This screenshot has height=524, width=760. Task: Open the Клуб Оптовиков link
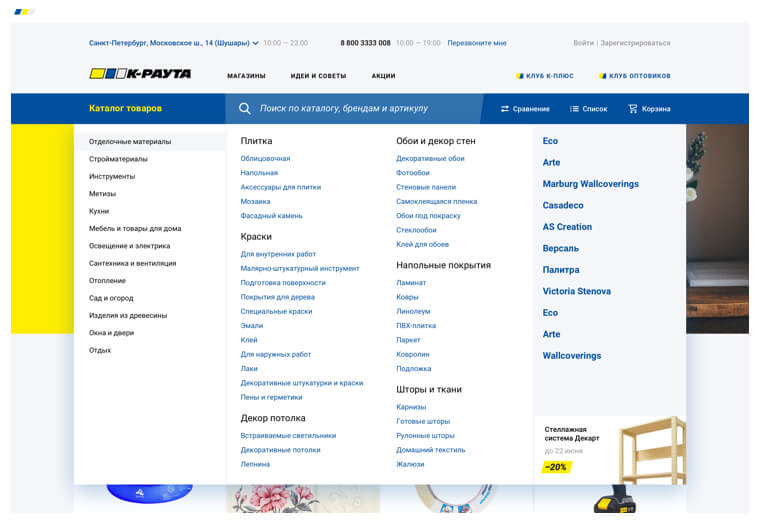click(x=635, y=76)
